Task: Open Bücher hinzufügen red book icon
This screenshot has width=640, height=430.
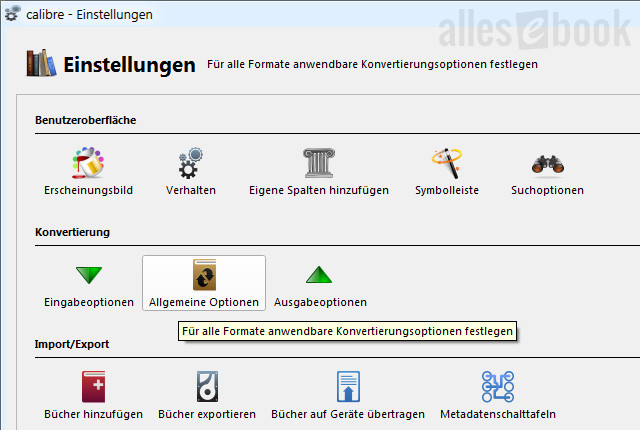Action: 93,387
